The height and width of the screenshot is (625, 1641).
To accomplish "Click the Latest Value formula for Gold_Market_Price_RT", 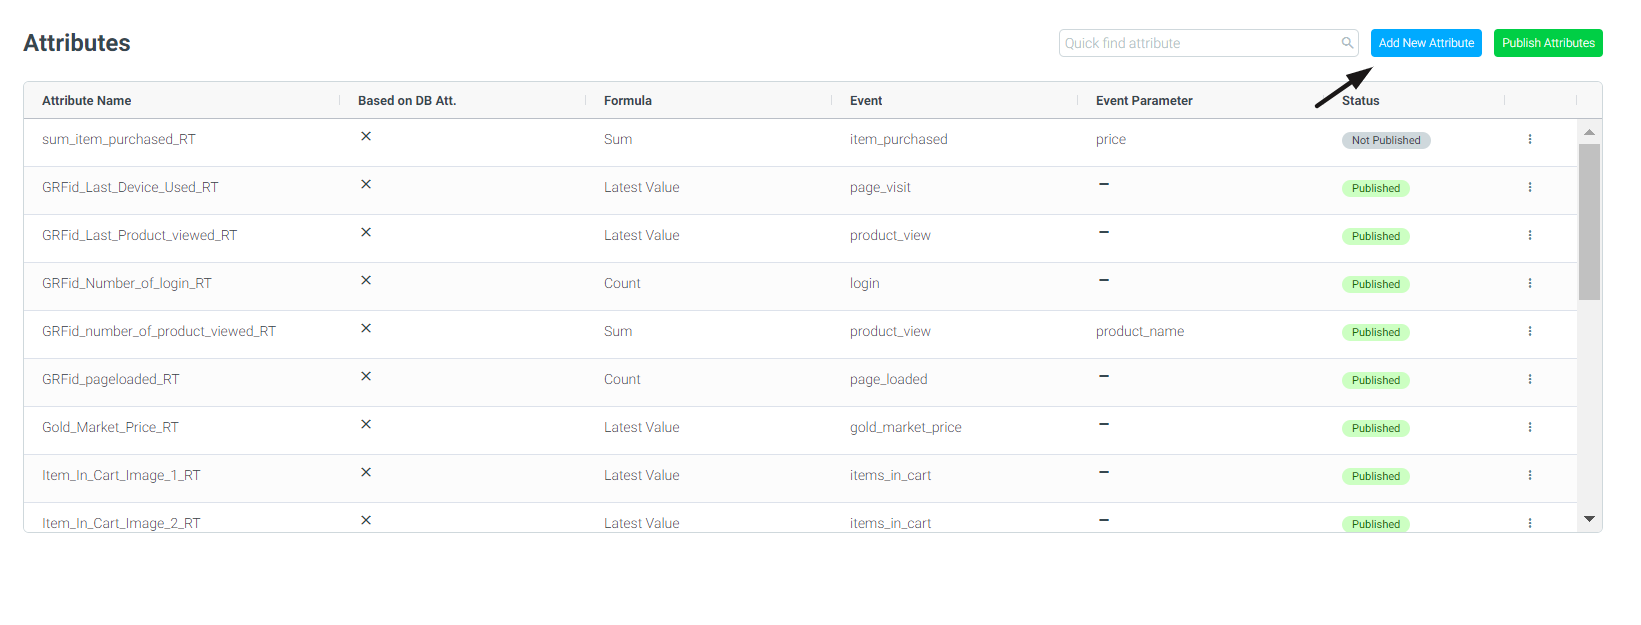I will click(642, 427).
